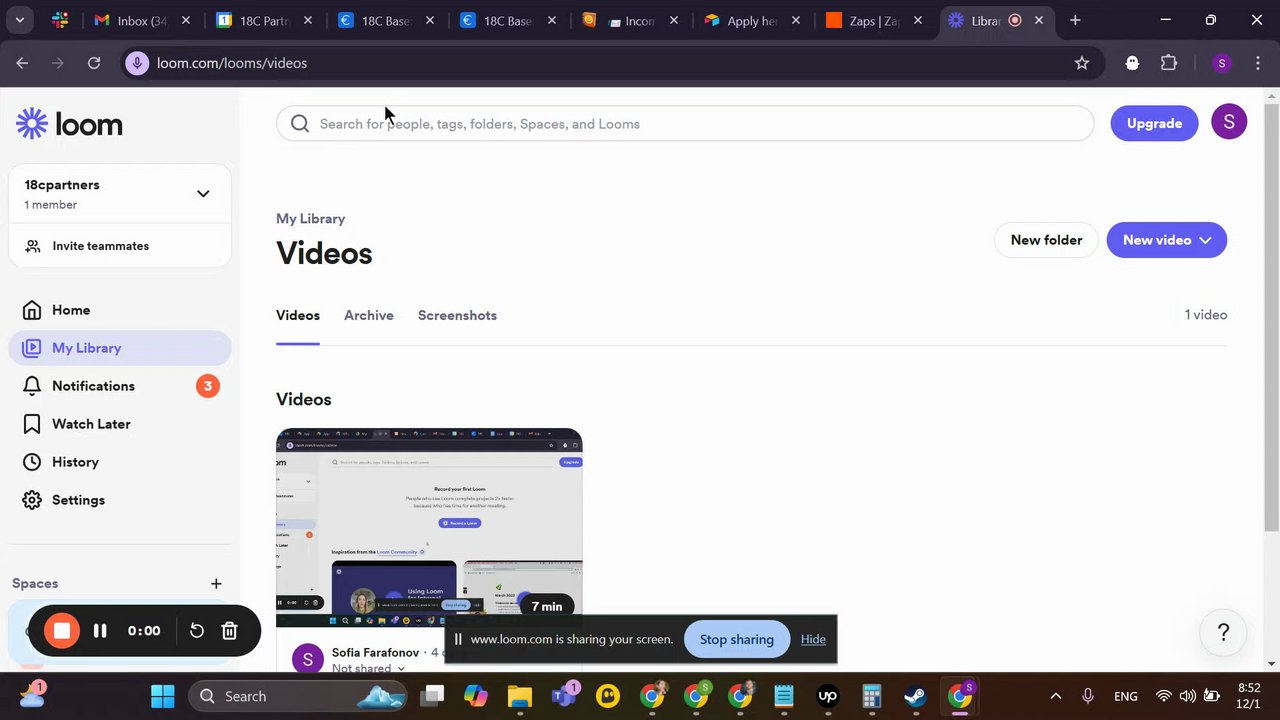Click the address bar URL
This screenshot has height=720, width=1280.
[x=232, y=63]
